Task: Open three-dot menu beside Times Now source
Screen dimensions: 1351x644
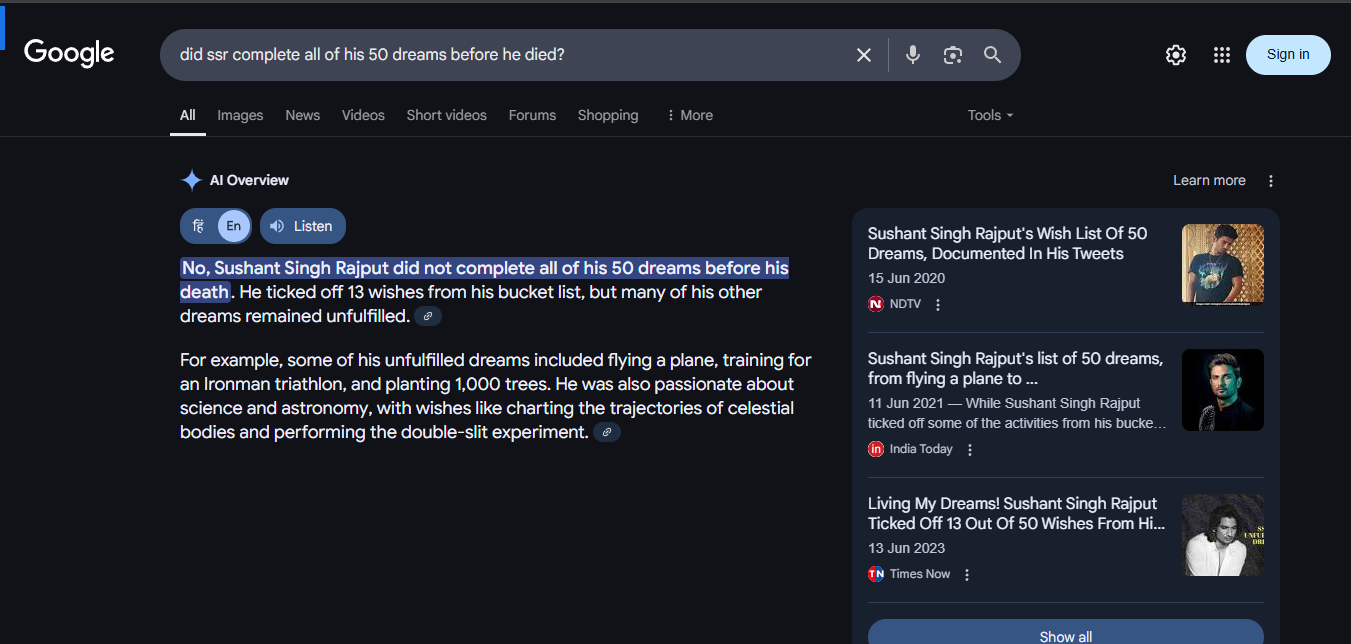Action: [966, 575]
